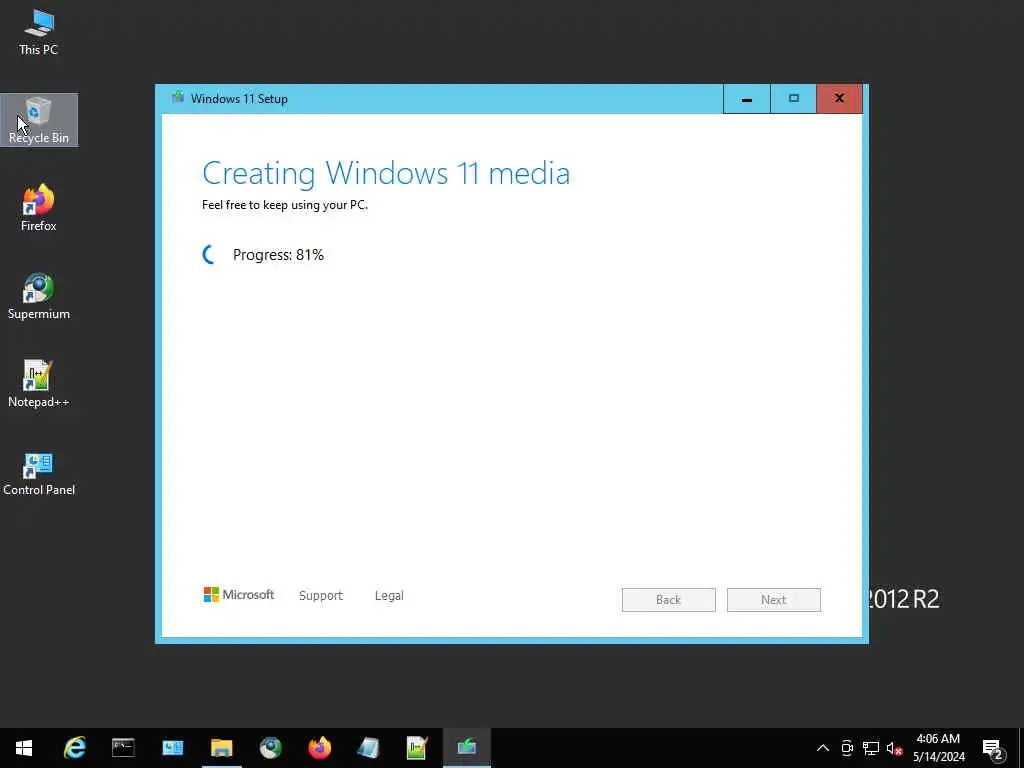The height and width of the screenshot is (768, 1024).
Task: Close the Windows 11 Setup window
Action: point(840,99)
